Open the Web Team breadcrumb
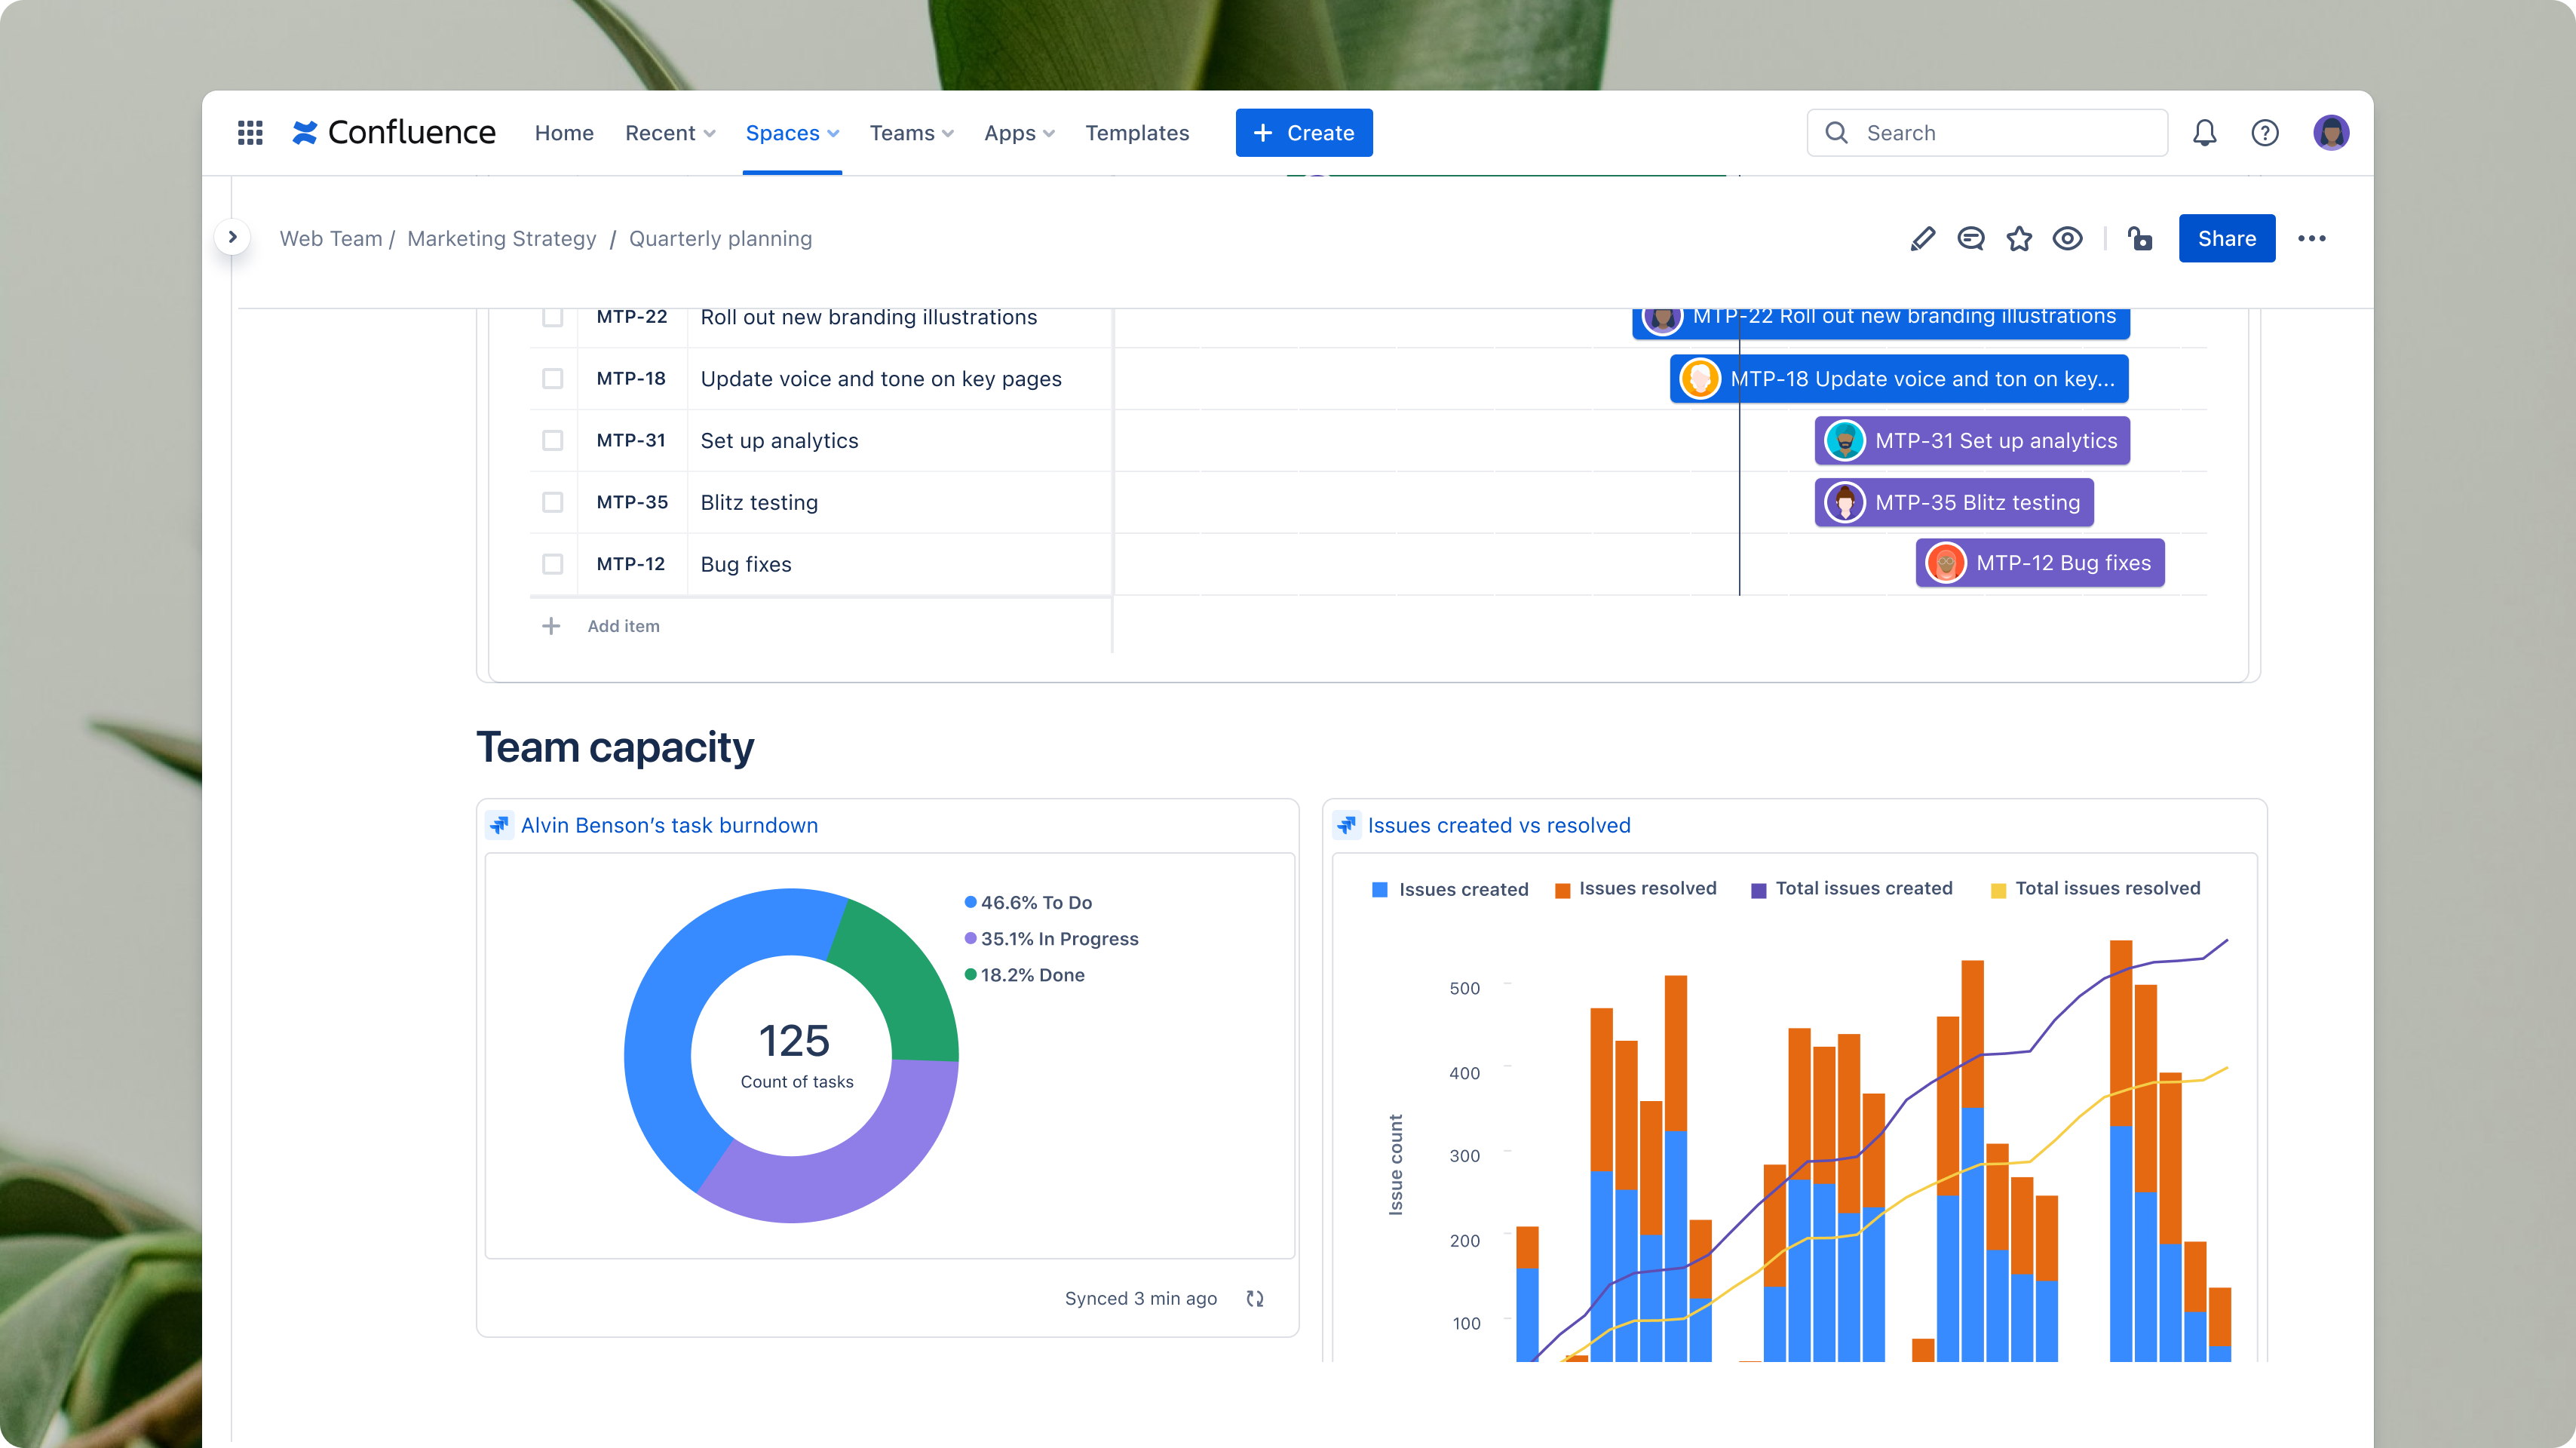This screenshot has height=1448, width=2576. 331,239
